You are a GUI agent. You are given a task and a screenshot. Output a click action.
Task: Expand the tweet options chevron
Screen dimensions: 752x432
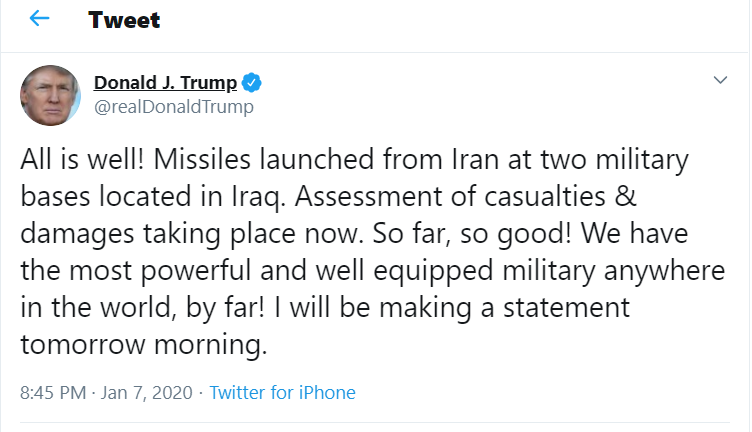(x=720, y=80)
